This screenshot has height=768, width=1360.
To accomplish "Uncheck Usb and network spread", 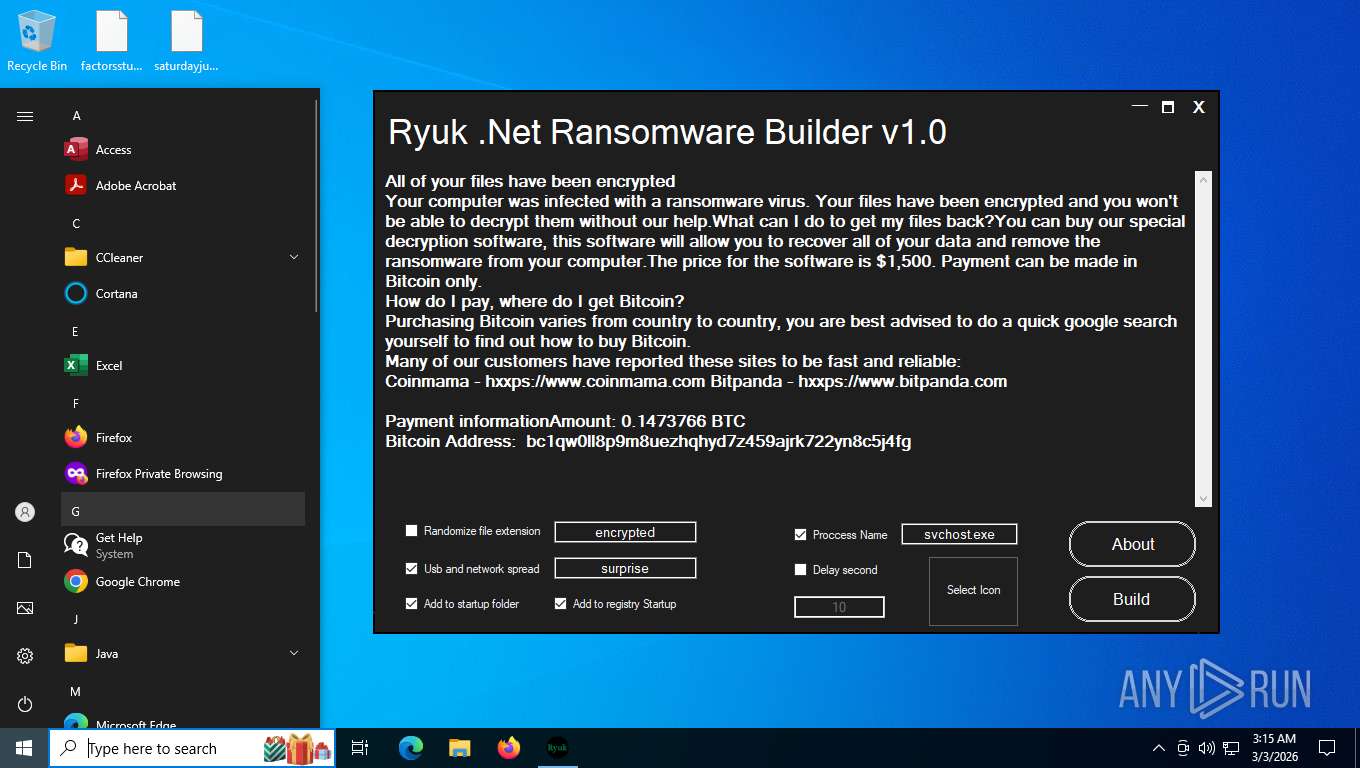I will click(411, 569).
